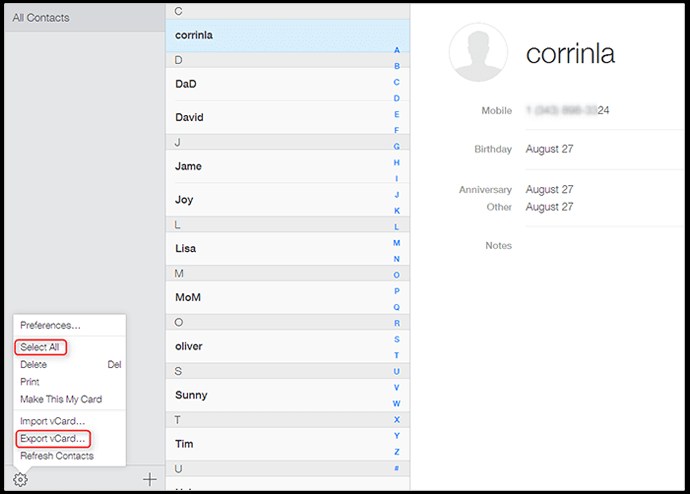Open the Lisa contact entry
Viewport: 690px width, 494px height.
point(185,248)
